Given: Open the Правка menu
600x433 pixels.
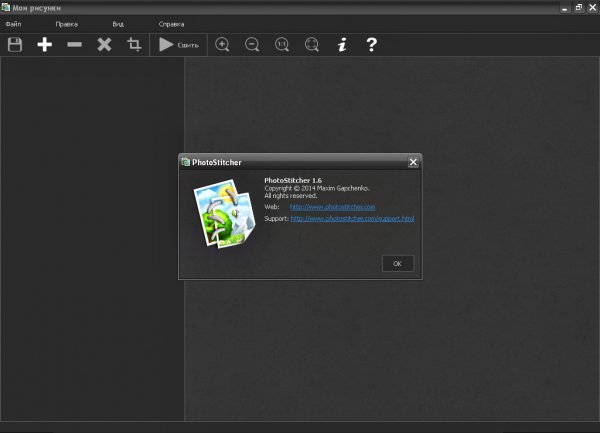Looking at the screenshot, I should pos(67,24).
